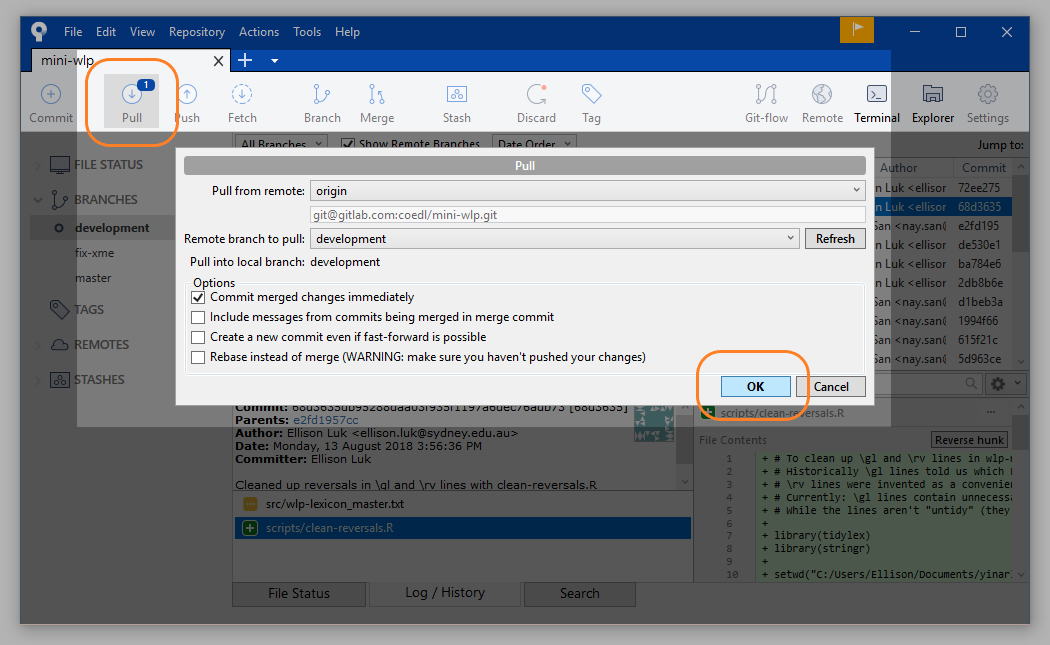Launch Terminal from the toolbar

pyautogui.click(x=877, y=94)
